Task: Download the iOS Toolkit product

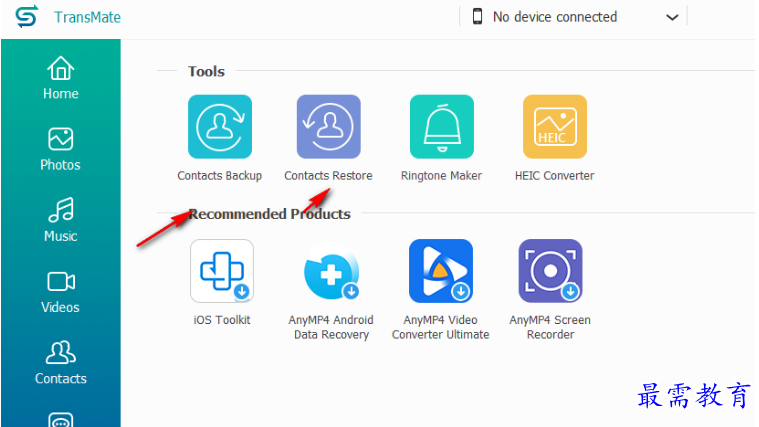Action: (222, 271)
